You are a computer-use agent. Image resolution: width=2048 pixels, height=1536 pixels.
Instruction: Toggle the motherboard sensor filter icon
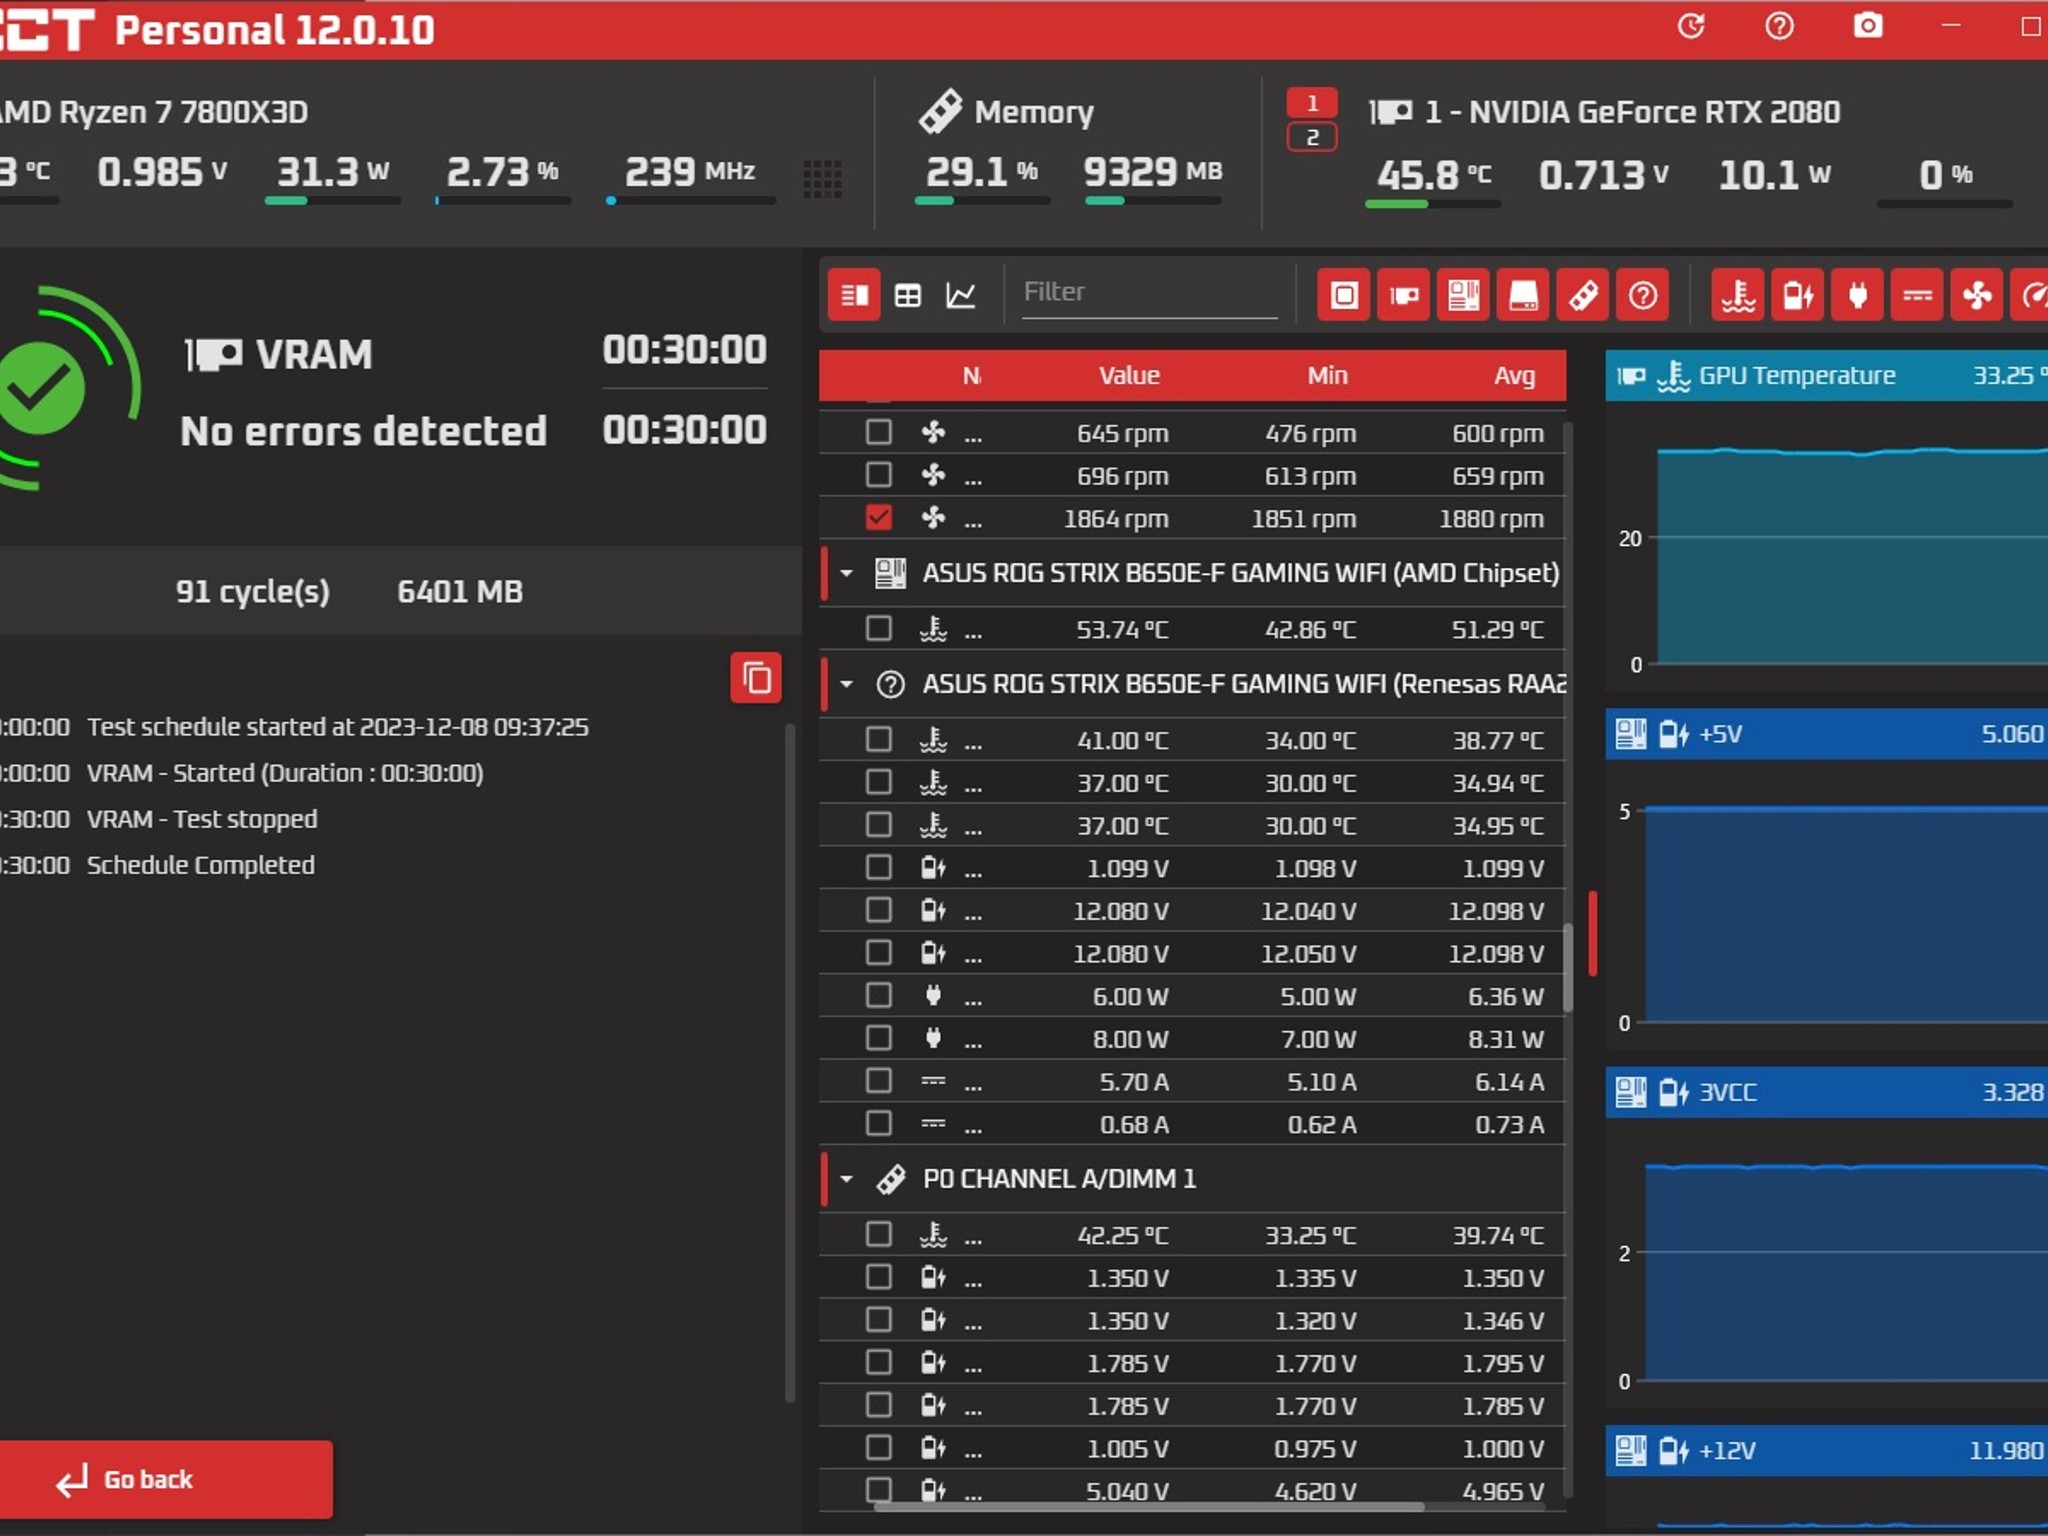pyautogui.click(x=1463, y=295)
